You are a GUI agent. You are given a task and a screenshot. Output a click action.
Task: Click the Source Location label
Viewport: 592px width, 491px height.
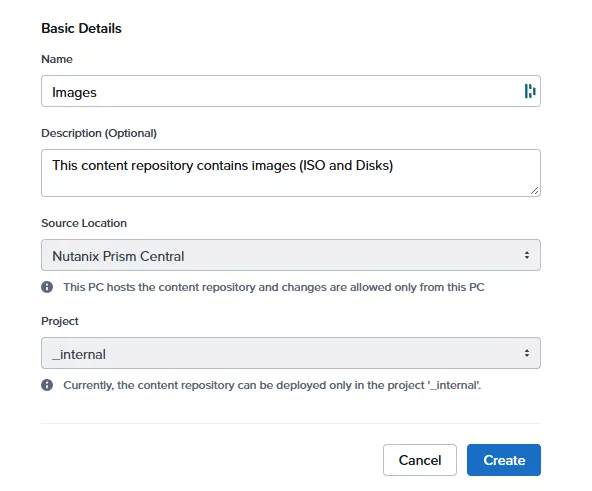tap(84, 223)
